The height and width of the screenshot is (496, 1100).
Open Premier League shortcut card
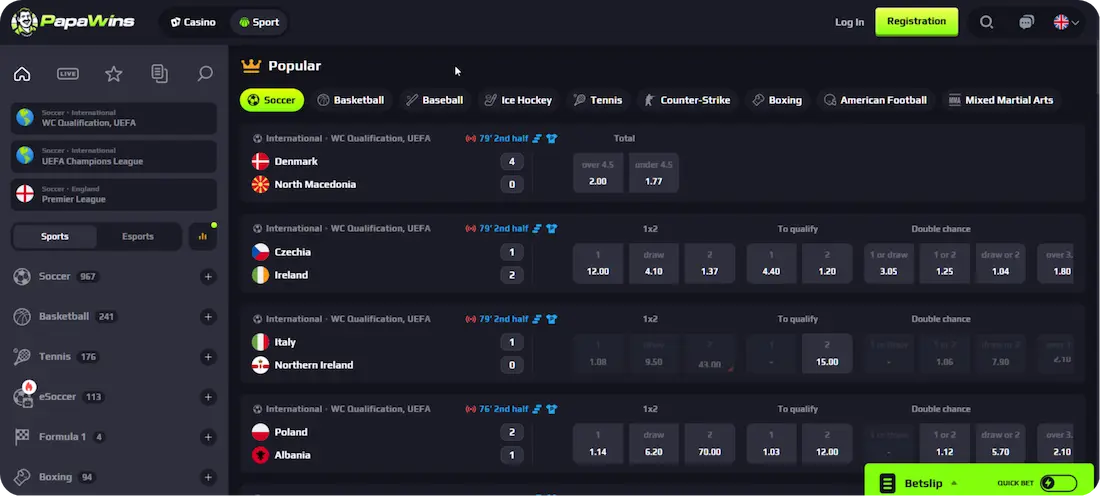click(114, 194)
